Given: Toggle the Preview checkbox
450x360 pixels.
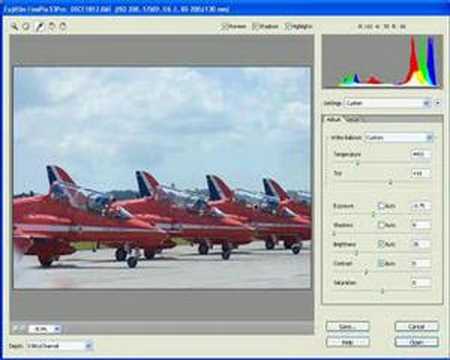Looking at the screenshot, I should [x=225, y=26].
